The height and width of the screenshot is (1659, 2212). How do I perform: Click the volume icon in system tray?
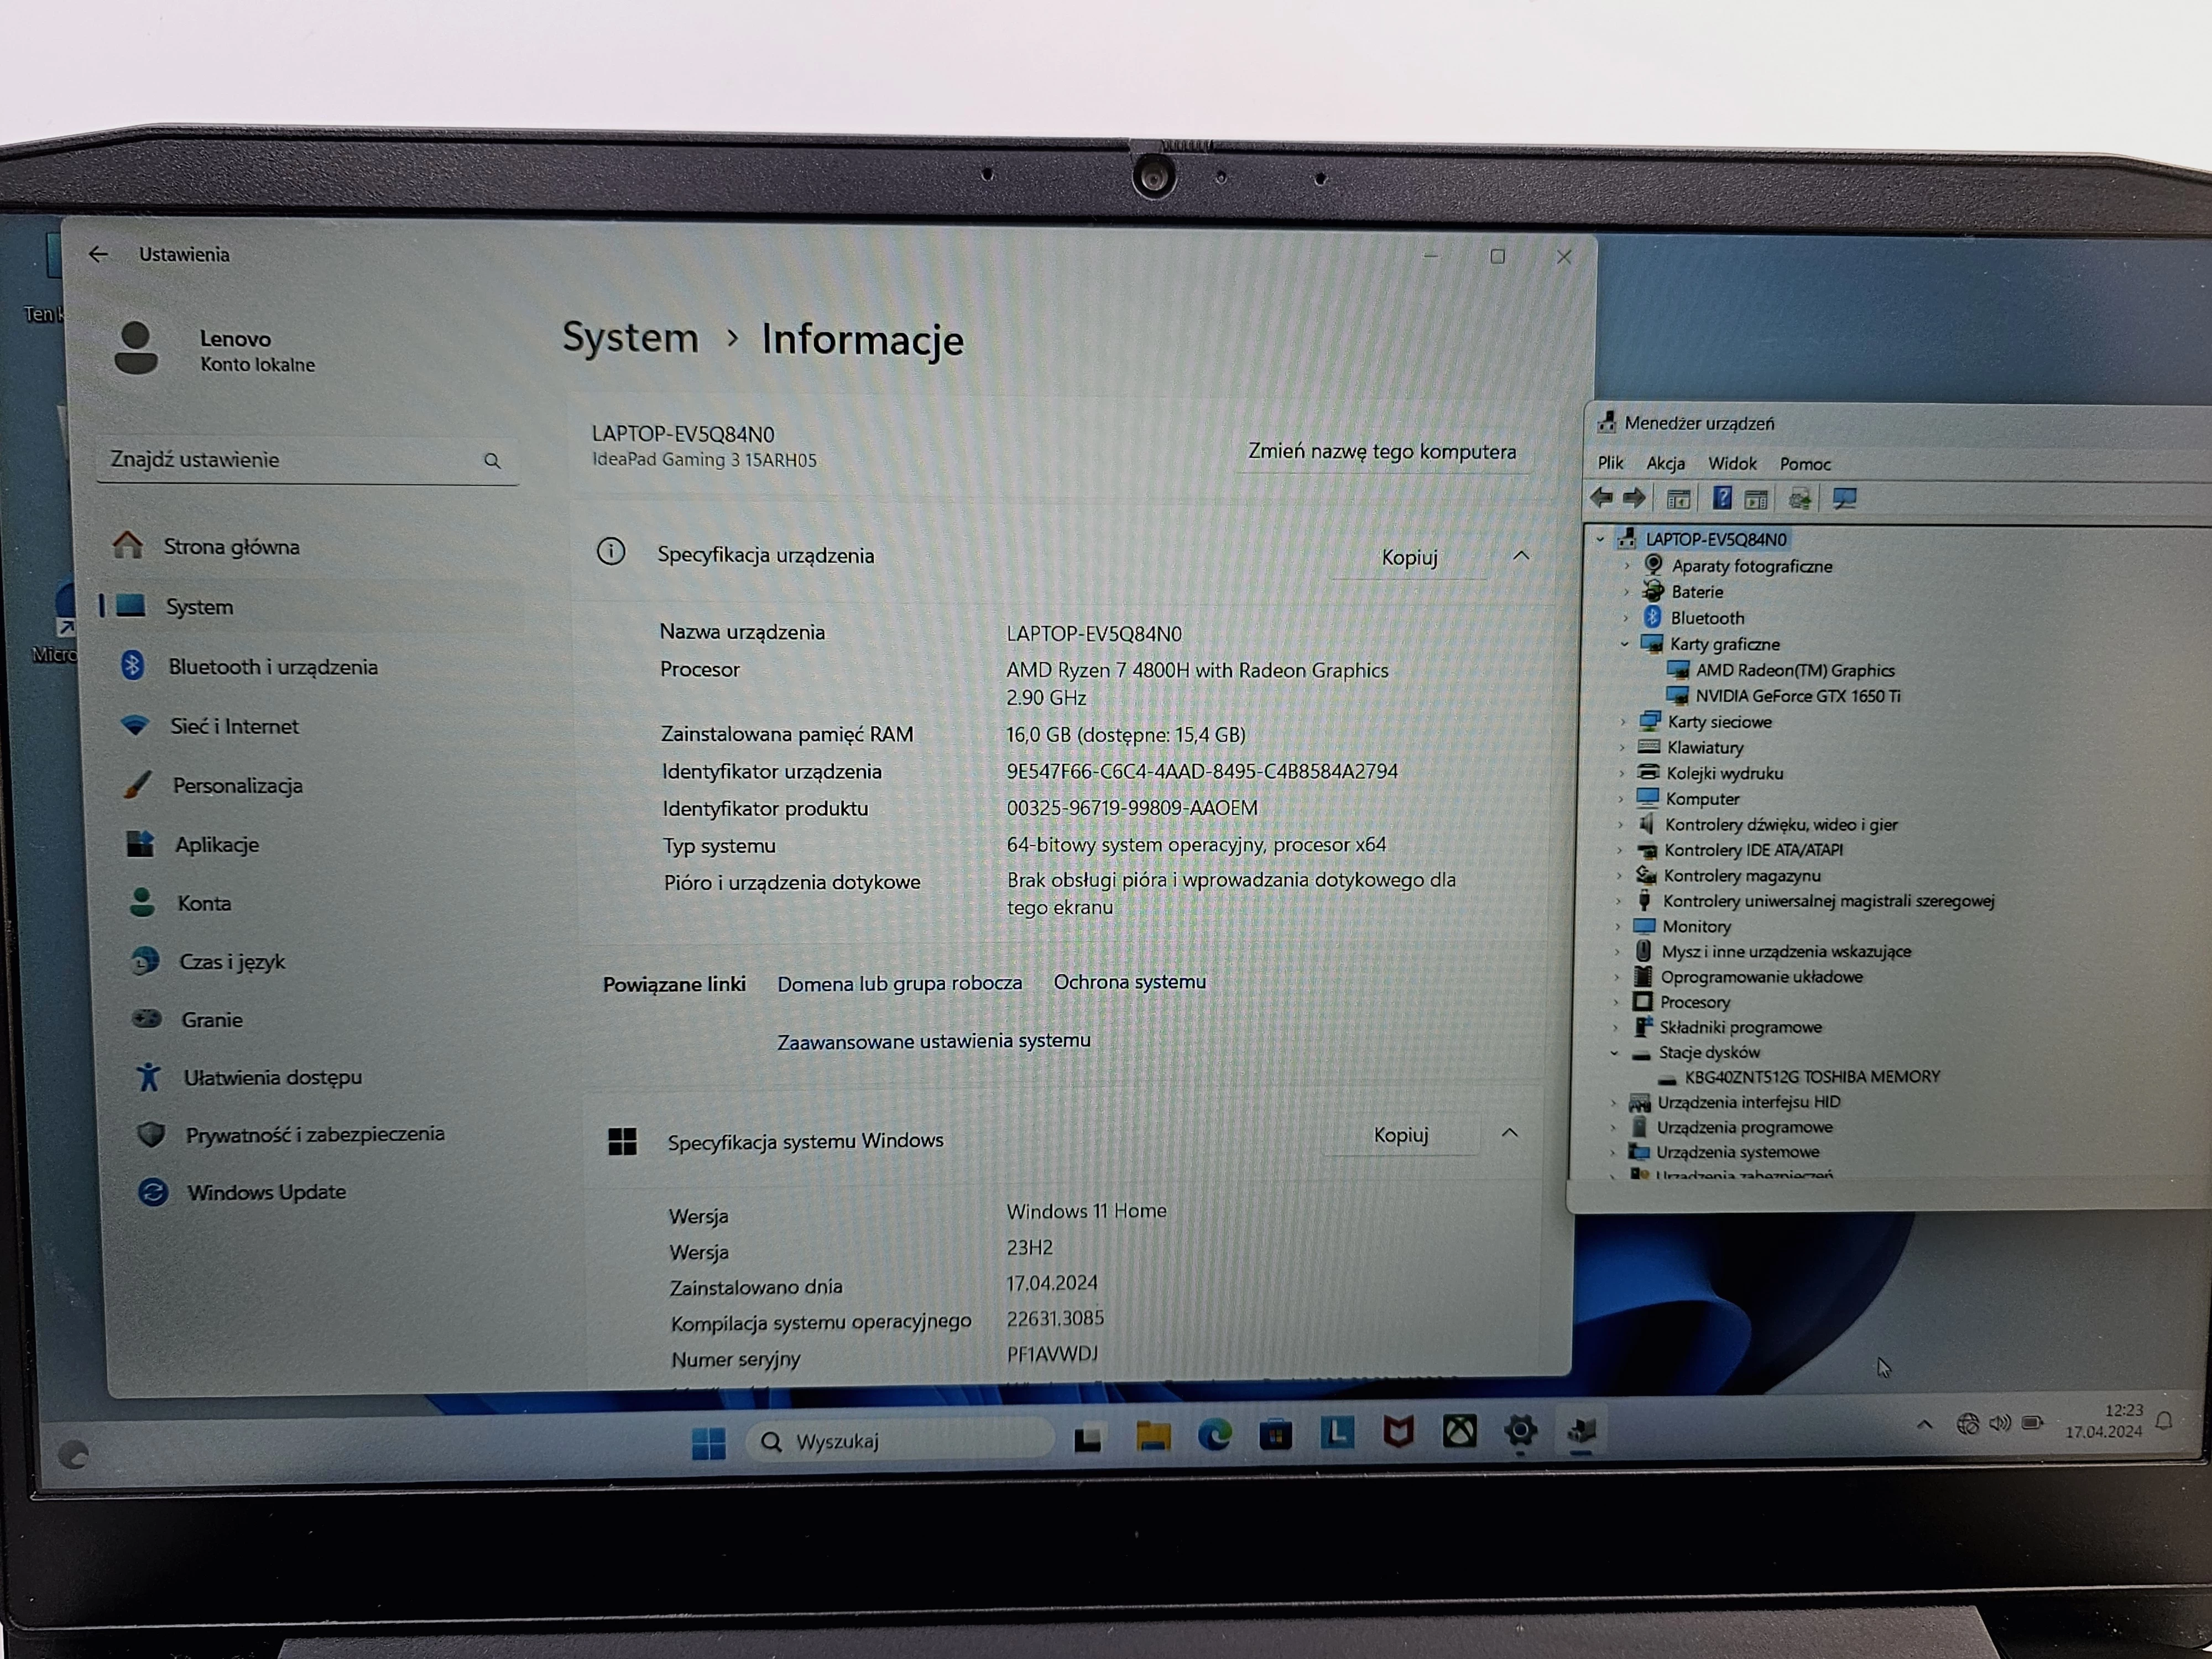pyautogui.click(x=1999, y=1423)
